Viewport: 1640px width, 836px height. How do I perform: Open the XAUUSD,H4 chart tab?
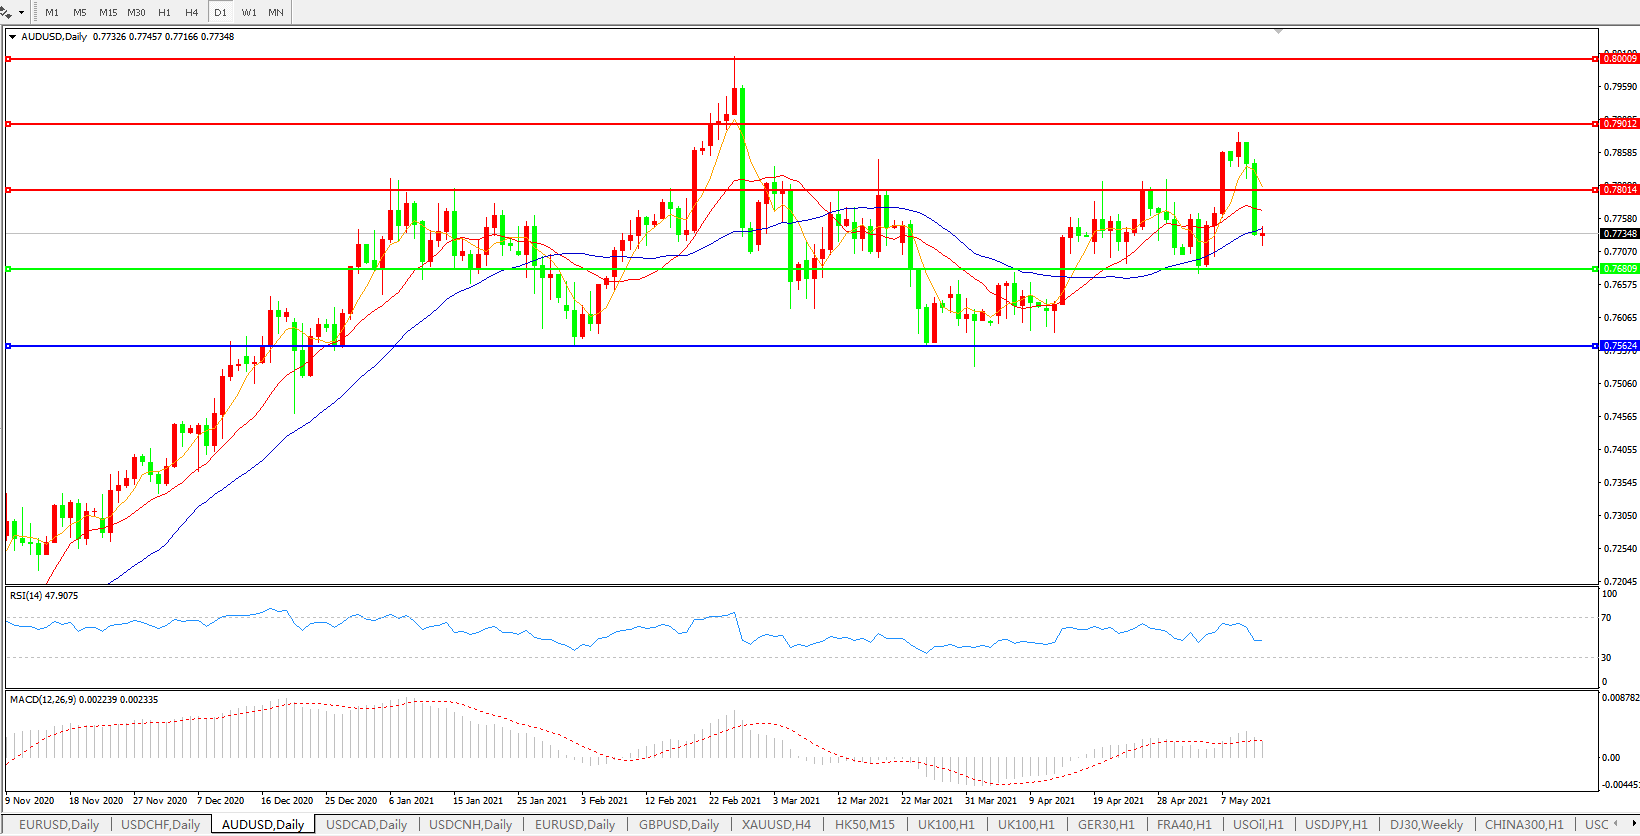pyautogui.click(x=776, y=825)
